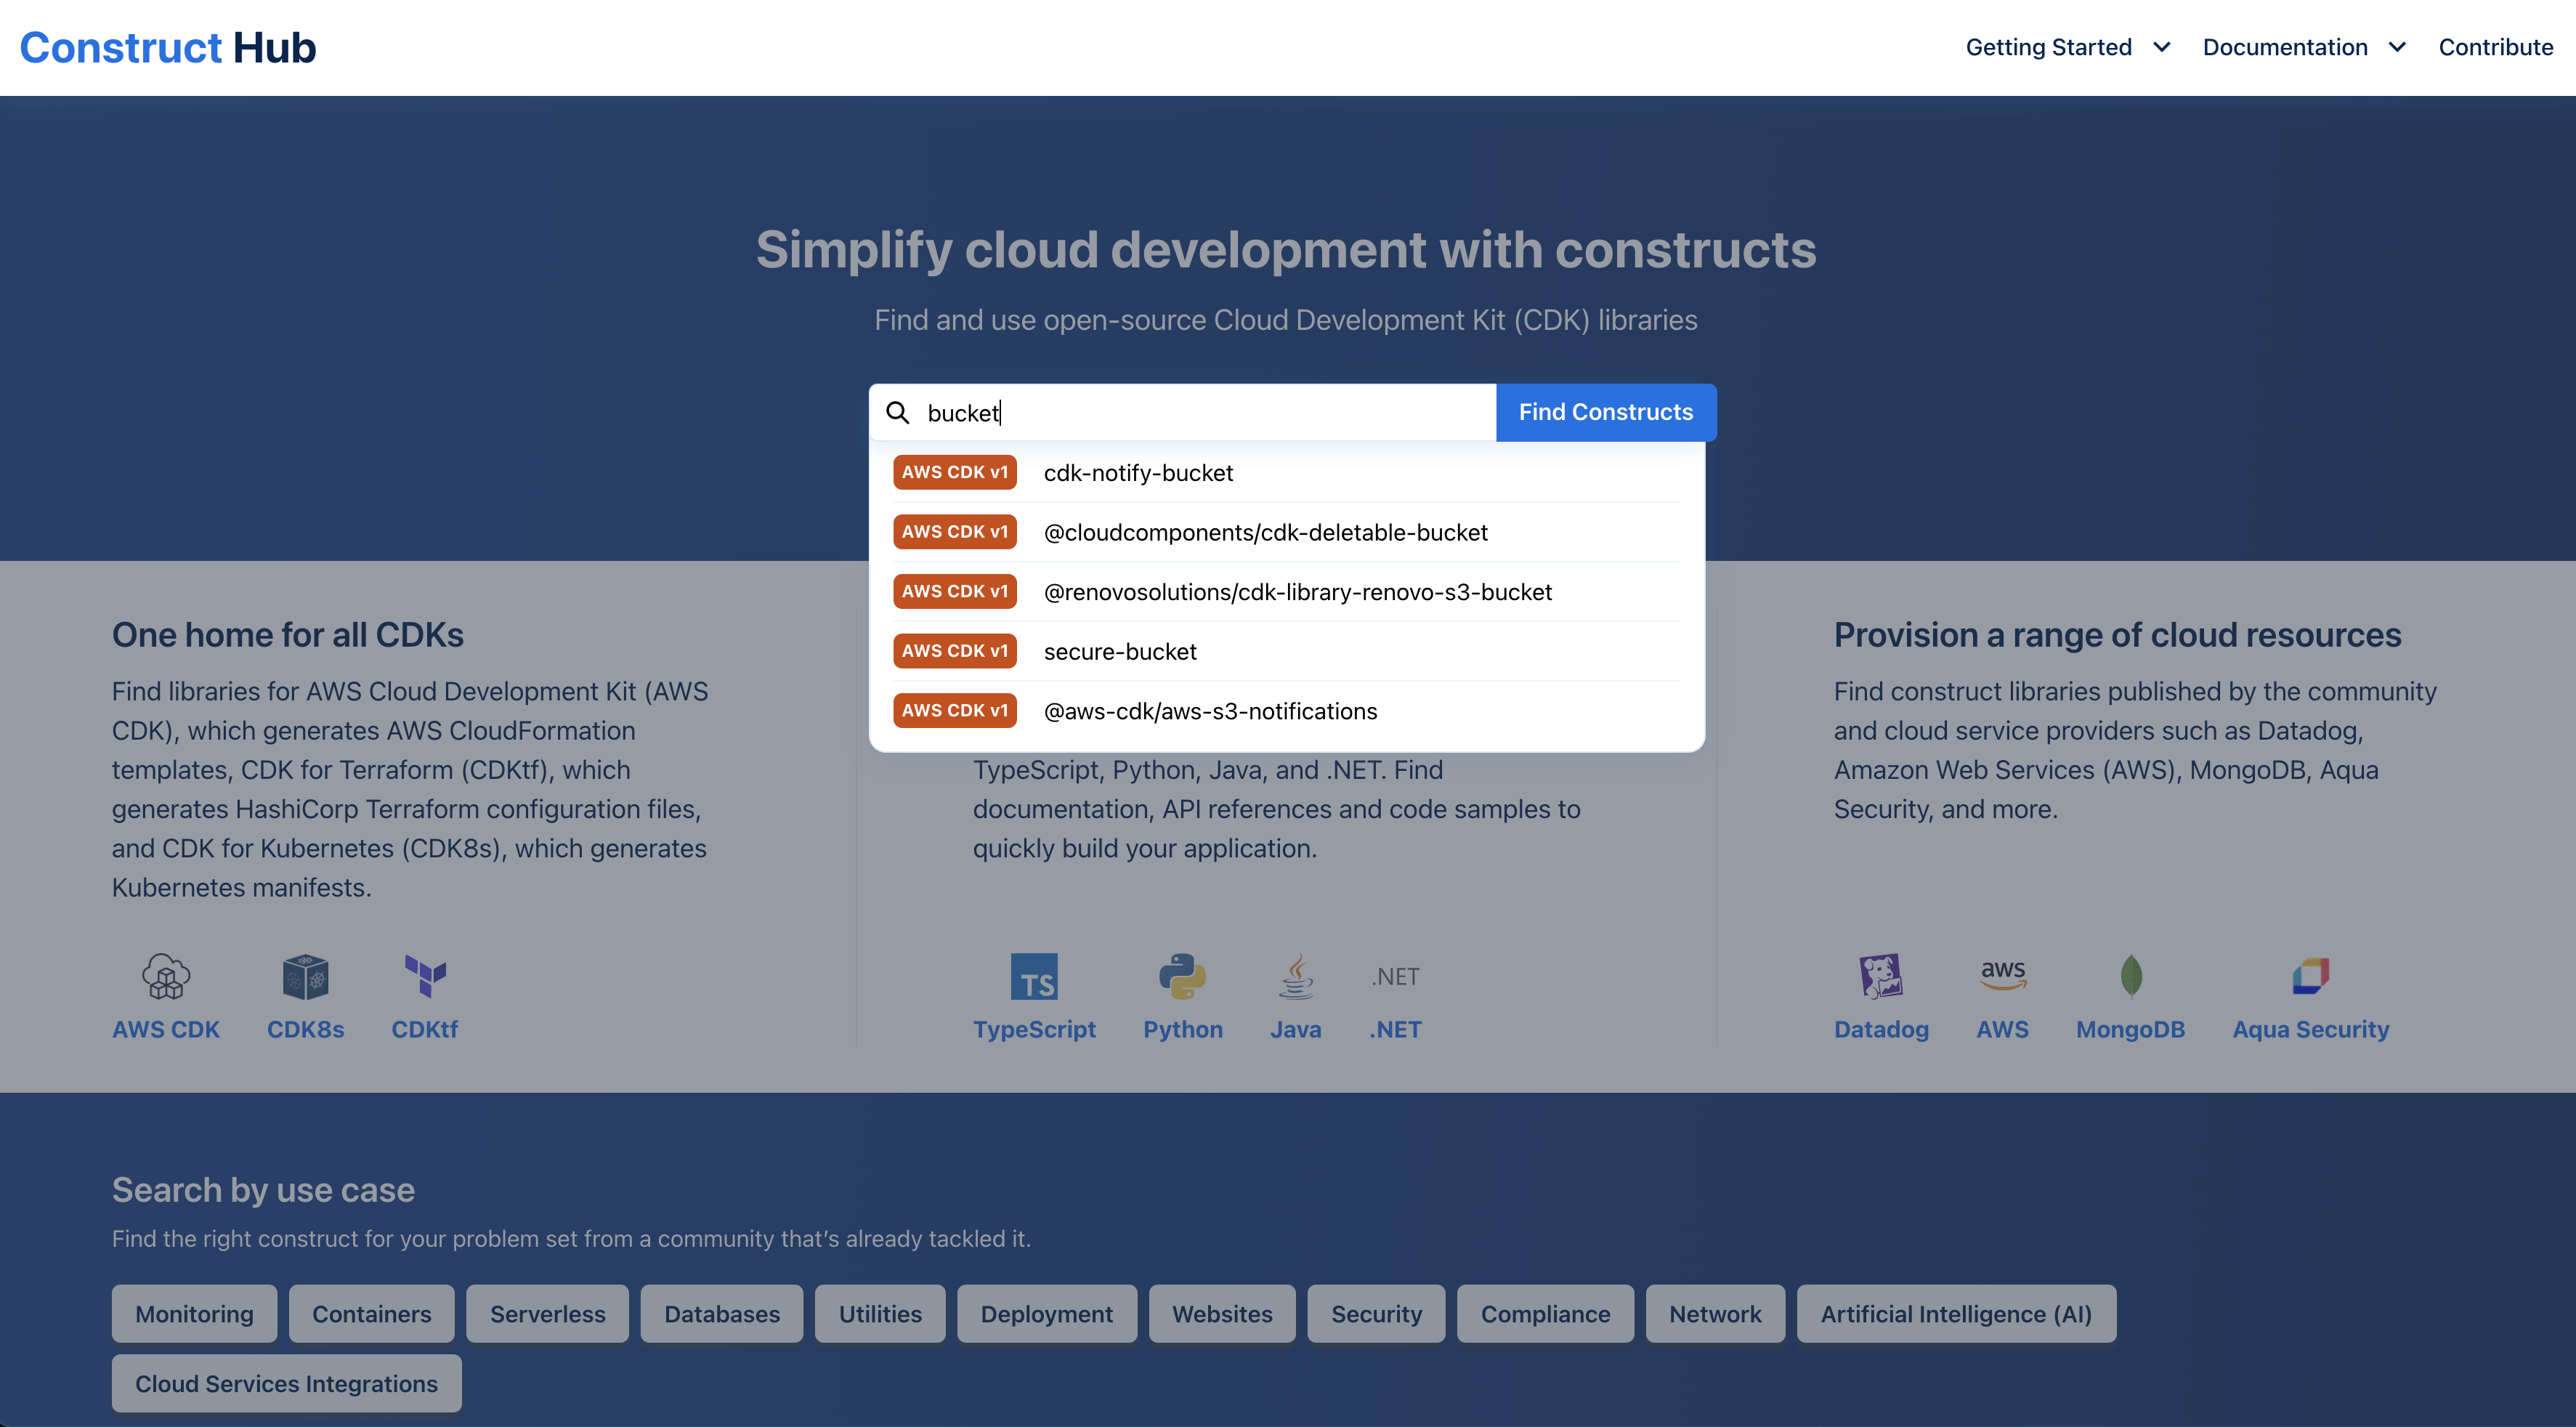2576x1427 pixels.
Task: Open the AWS provider text link
Action: click(2003, 1029)
